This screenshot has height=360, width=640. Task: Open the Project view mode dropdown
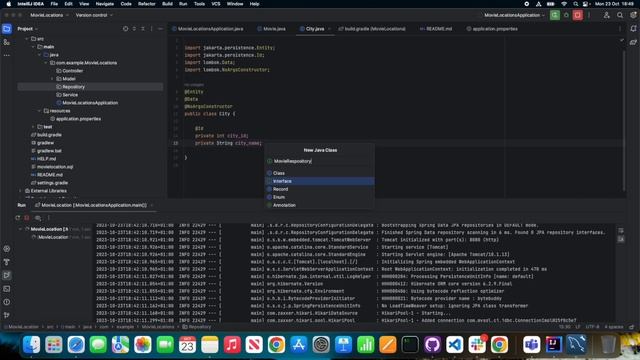click(x=27, y=29)
